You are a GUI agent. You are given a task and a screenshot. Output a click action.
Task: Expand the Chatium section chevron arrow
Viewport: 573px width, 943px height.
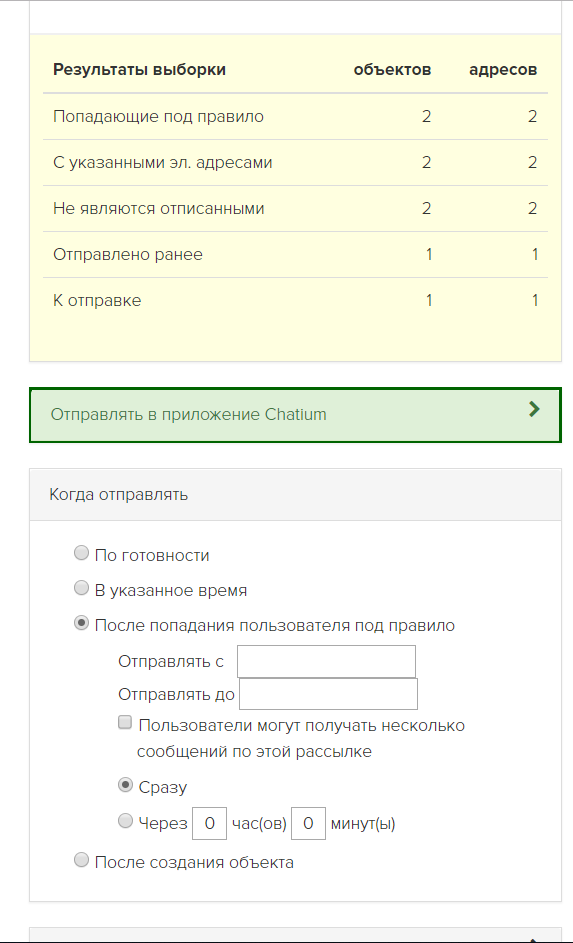point(534,410)
